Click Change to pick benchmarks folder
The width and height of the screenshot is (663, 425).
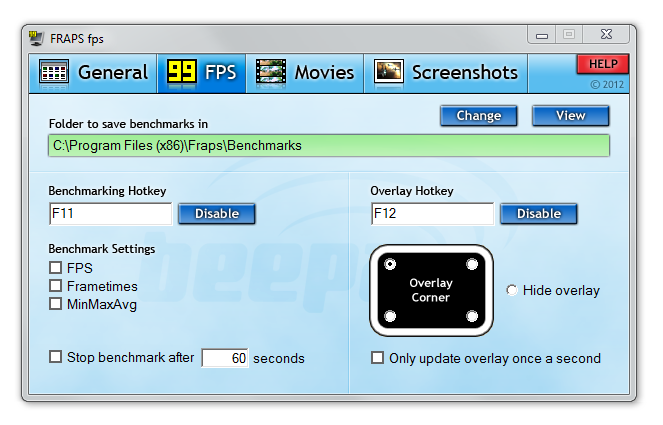[479, 116]
